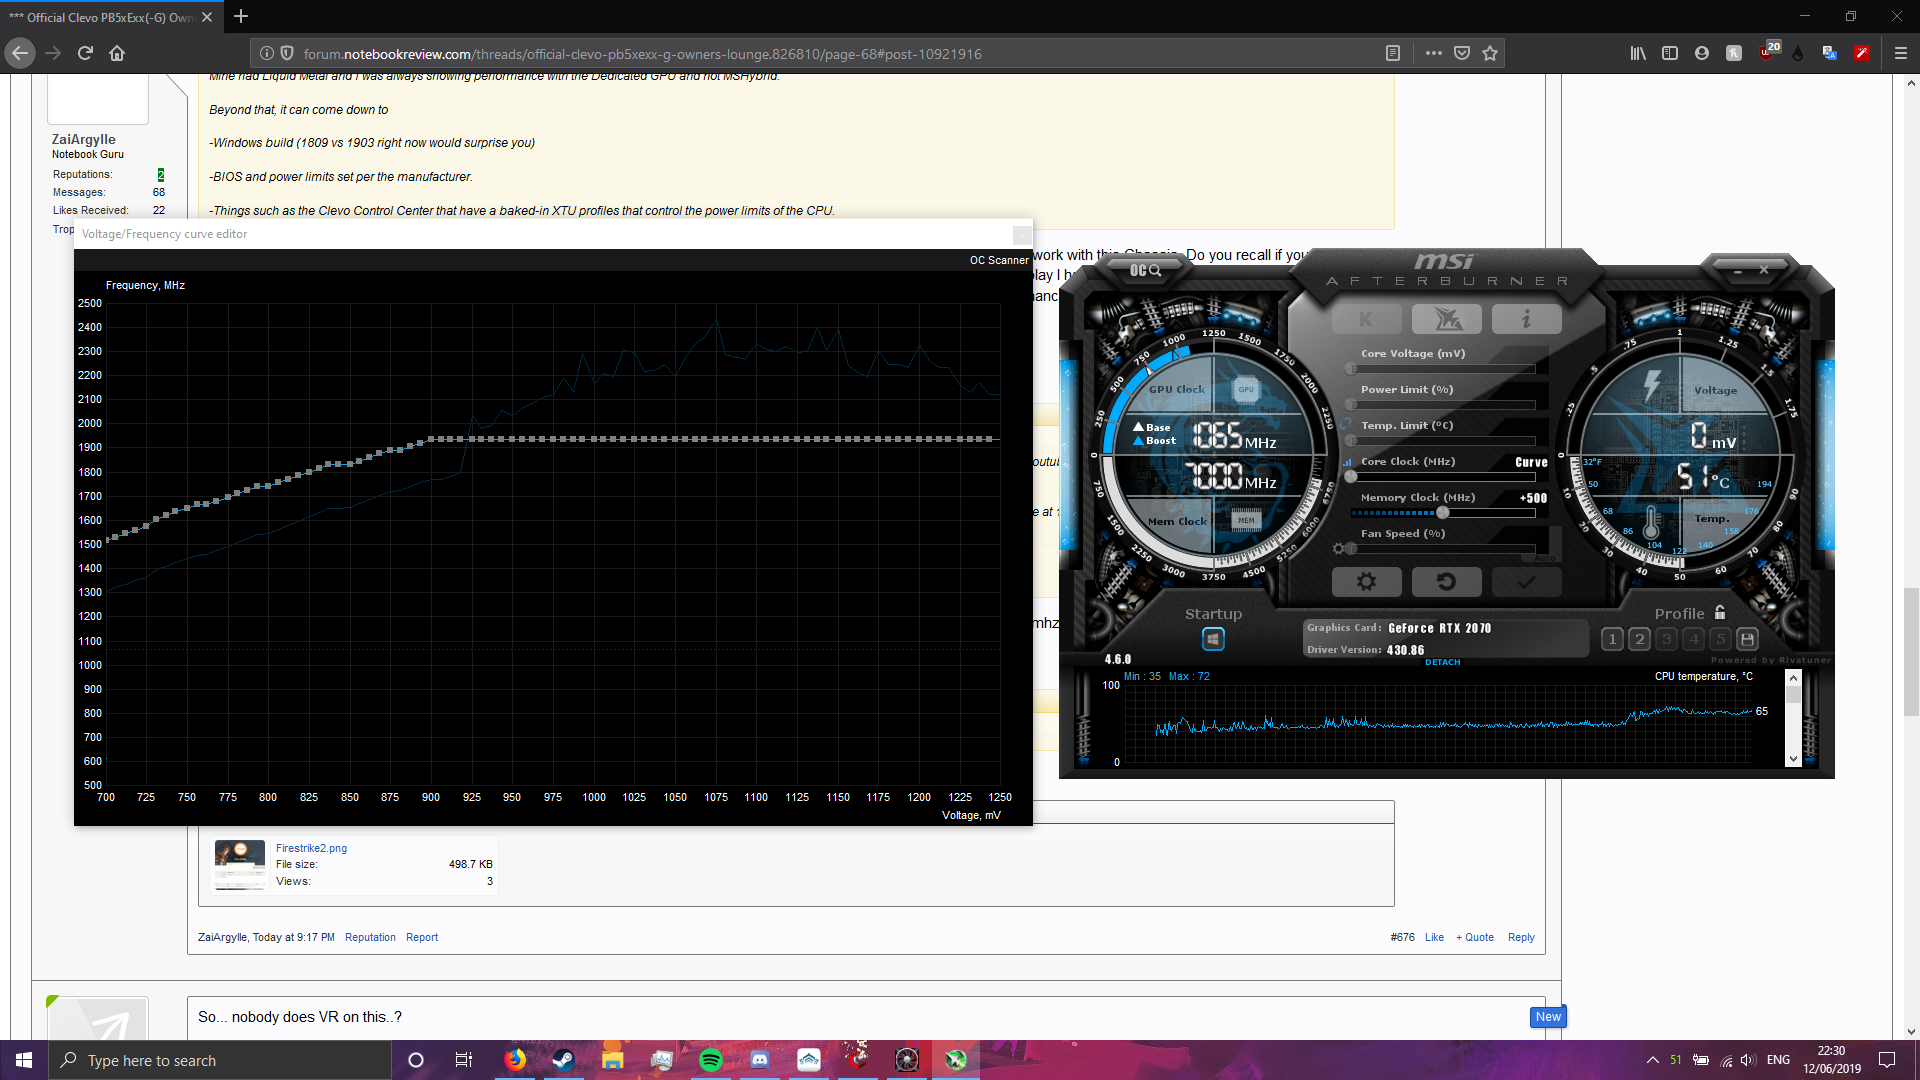Image resolution: width=1920 pixels, height=1080 pixels.
Task: Click the Fan Speed slider handle
Action: (x=1351, y=549)
